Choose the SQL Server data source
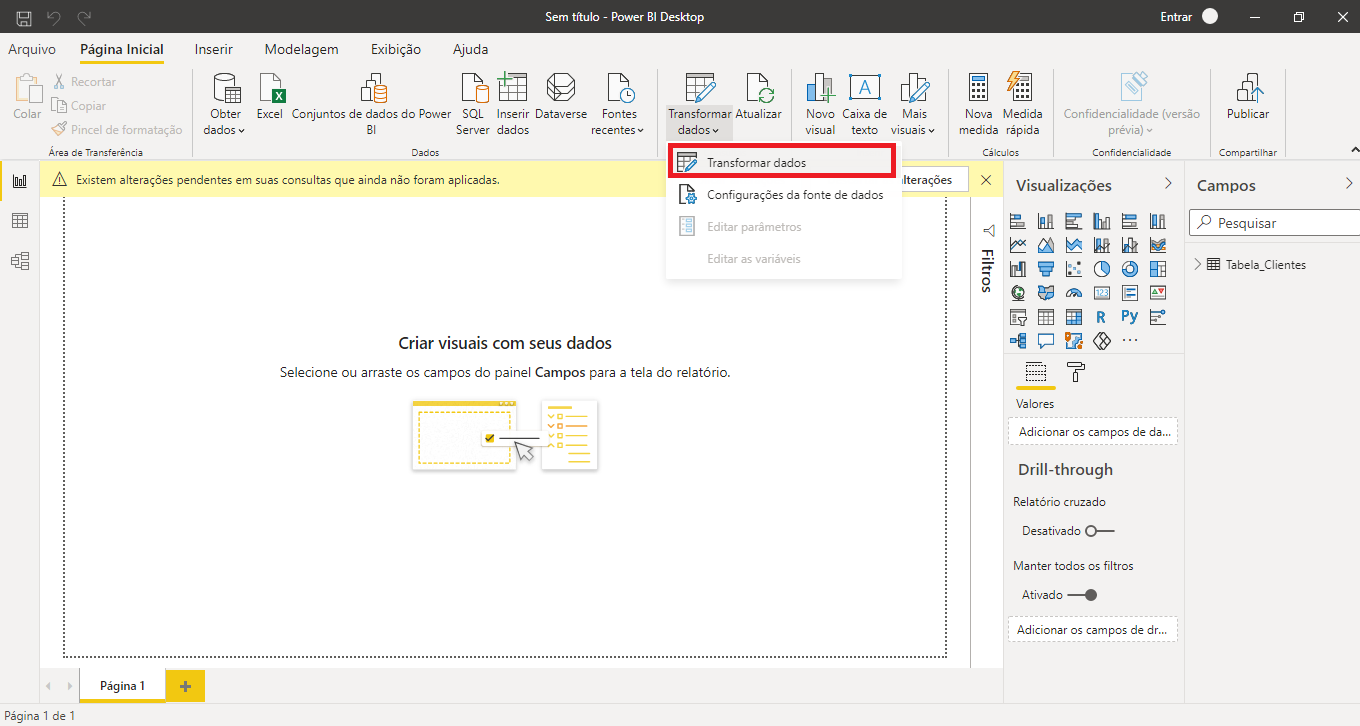This screenshot has width=1360, height=726. [473, 104]
